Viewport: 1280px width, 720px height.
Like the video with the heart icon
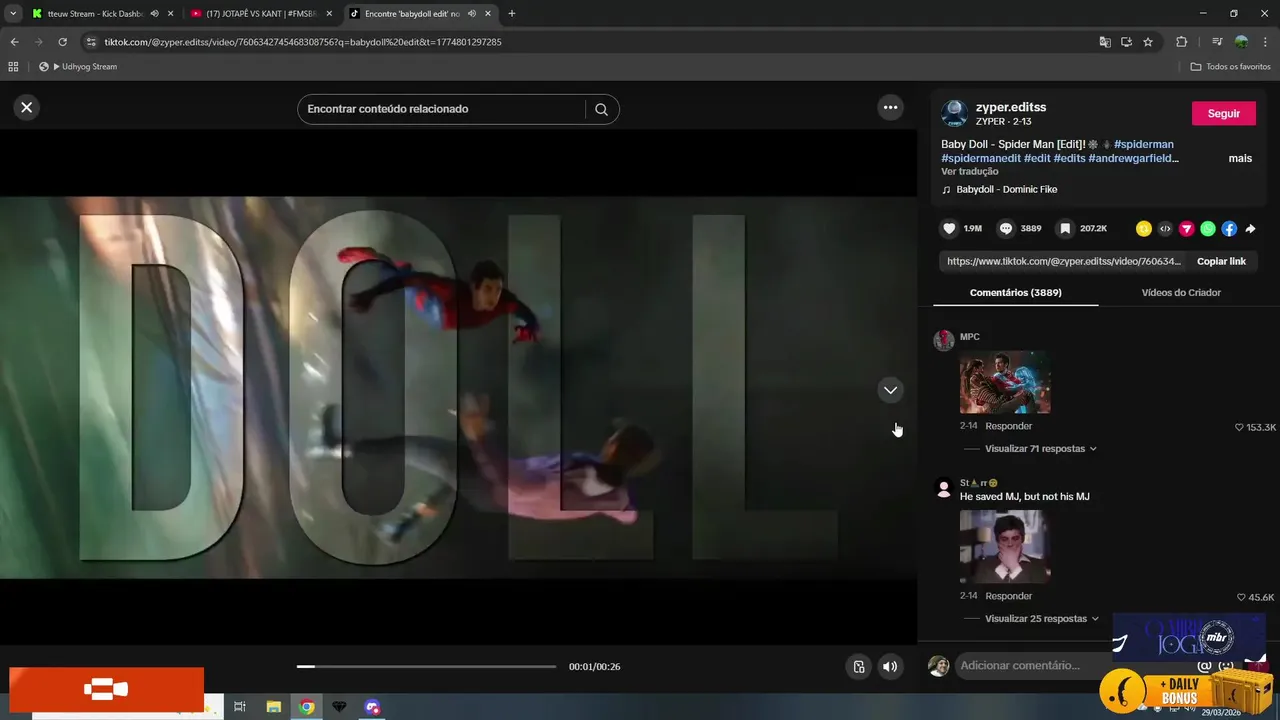(949, 229)
